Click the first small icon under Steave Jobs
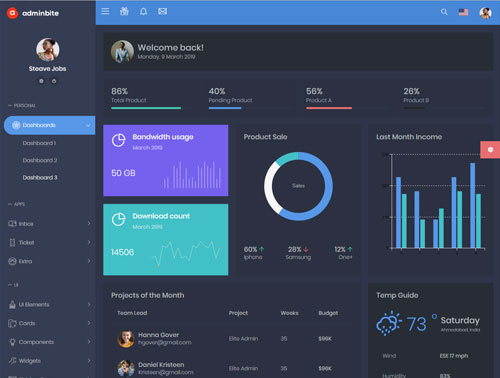 pyautogui.click(x=41, y=81)
